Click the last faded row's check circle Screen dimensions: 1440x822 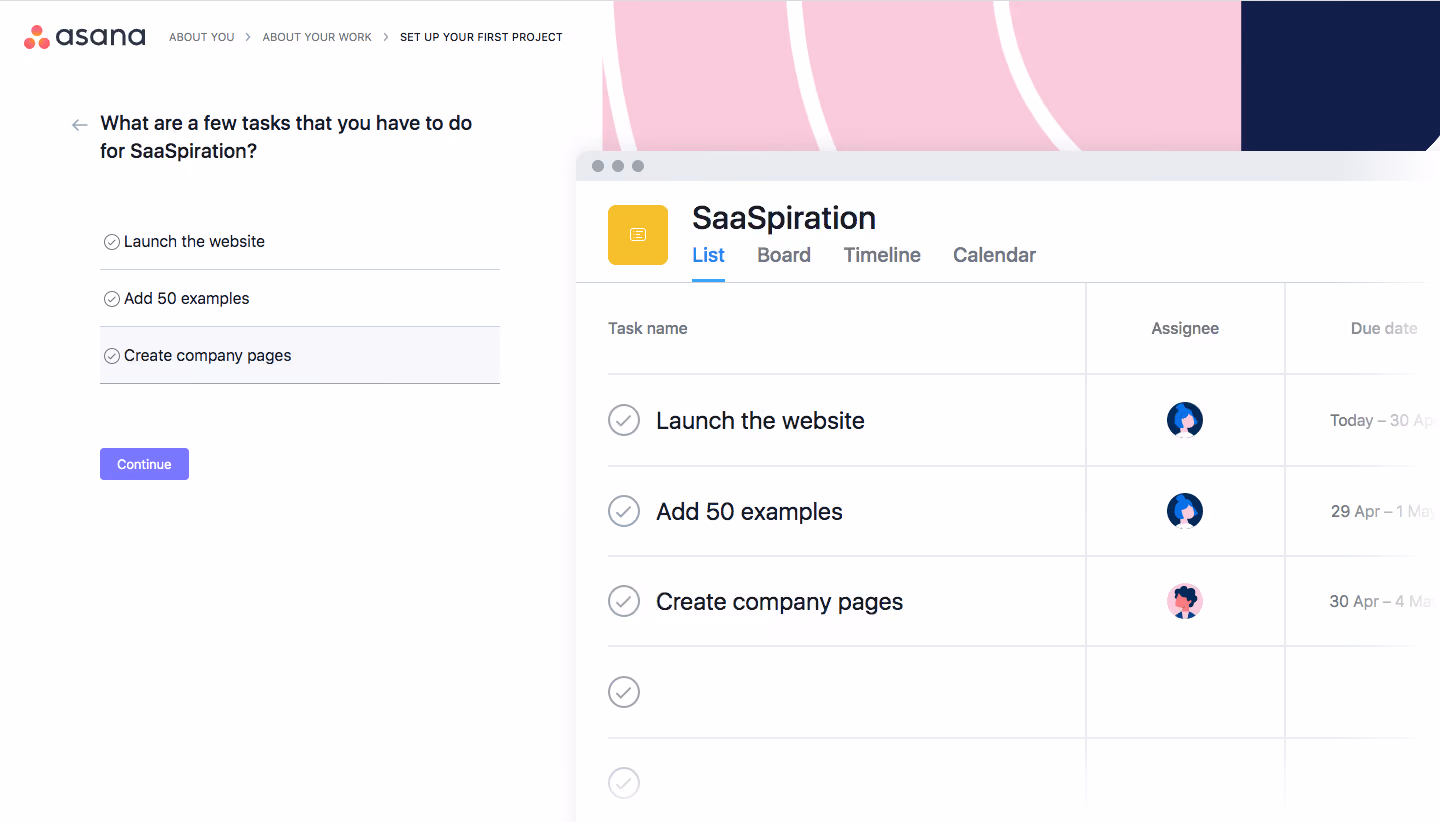624,782
